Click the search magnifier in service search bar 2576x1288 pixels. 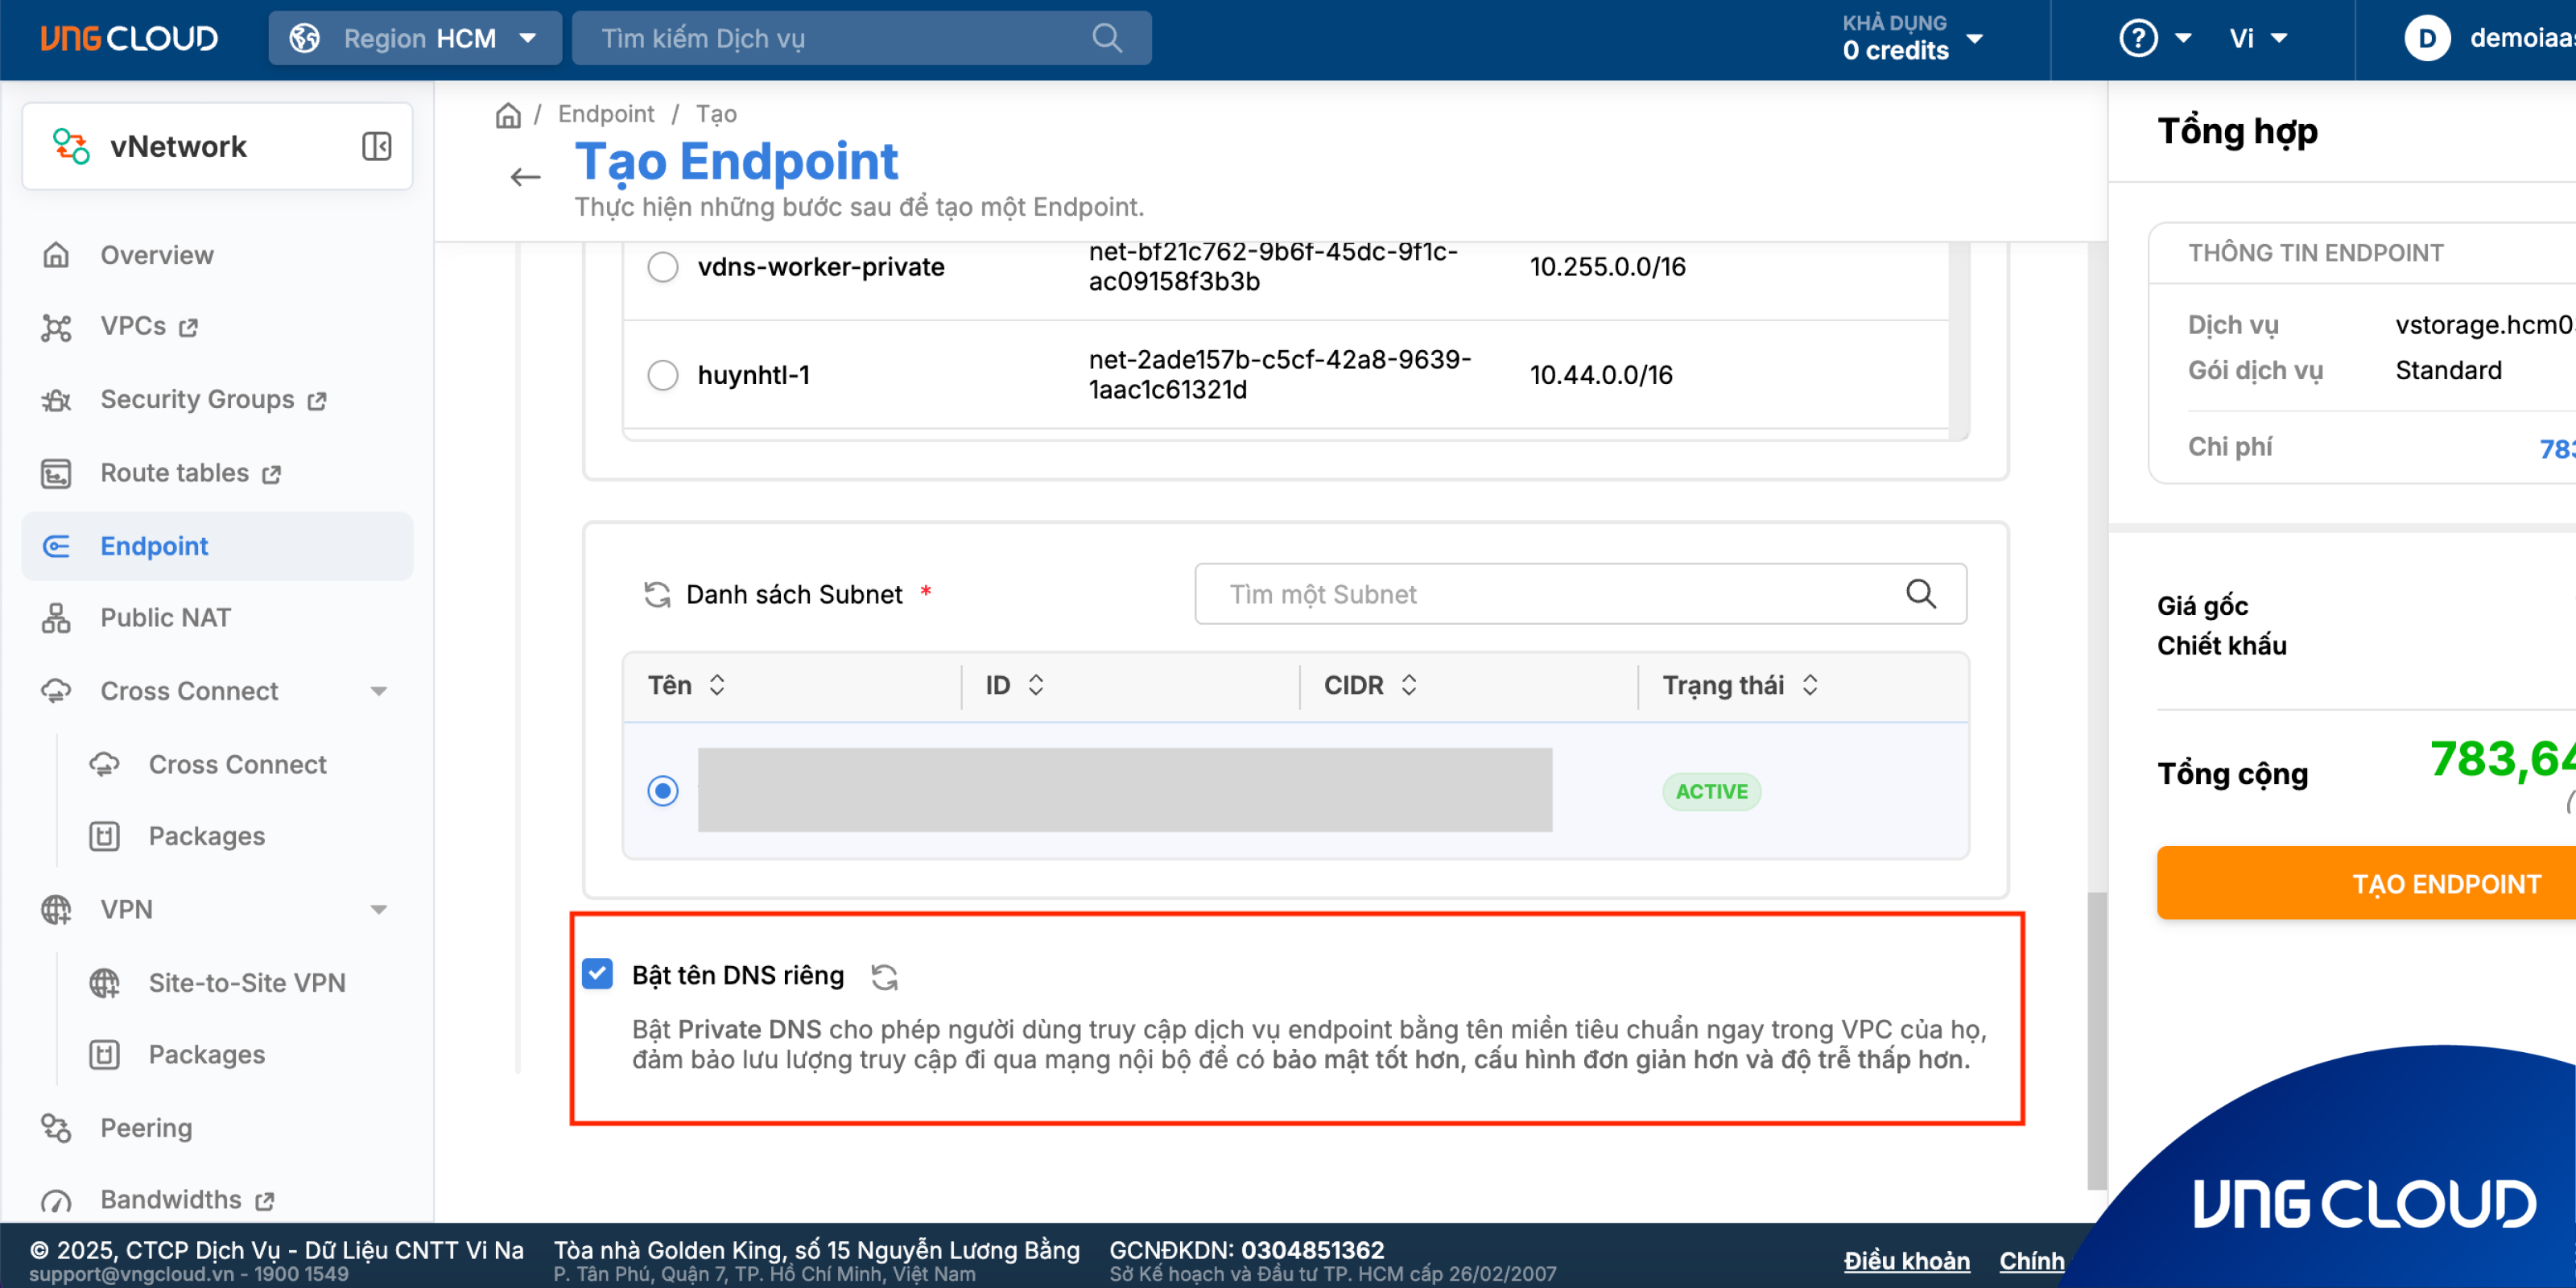coord(1106,38)
